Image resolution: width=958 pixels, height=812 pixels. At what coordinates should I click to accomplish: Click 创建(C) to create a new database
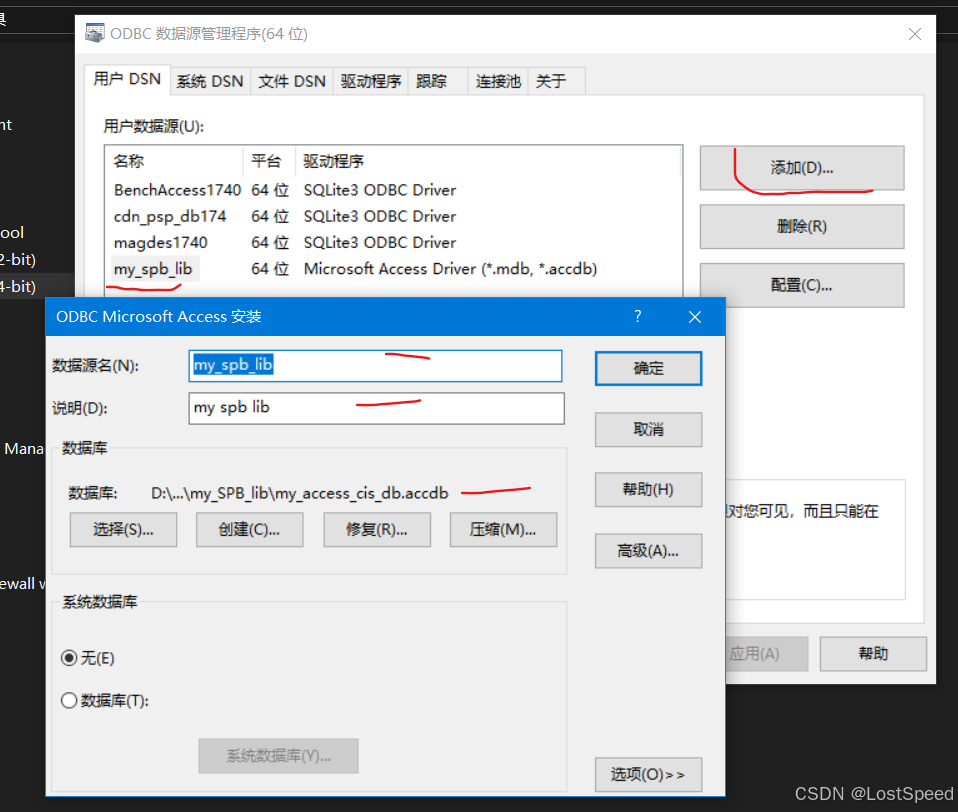249,530
